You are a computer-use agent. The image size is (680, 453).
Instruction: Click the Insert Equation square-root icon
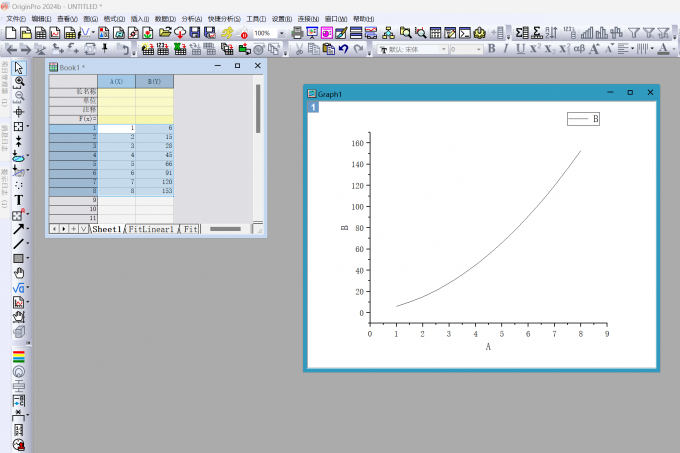coord(18,288)
